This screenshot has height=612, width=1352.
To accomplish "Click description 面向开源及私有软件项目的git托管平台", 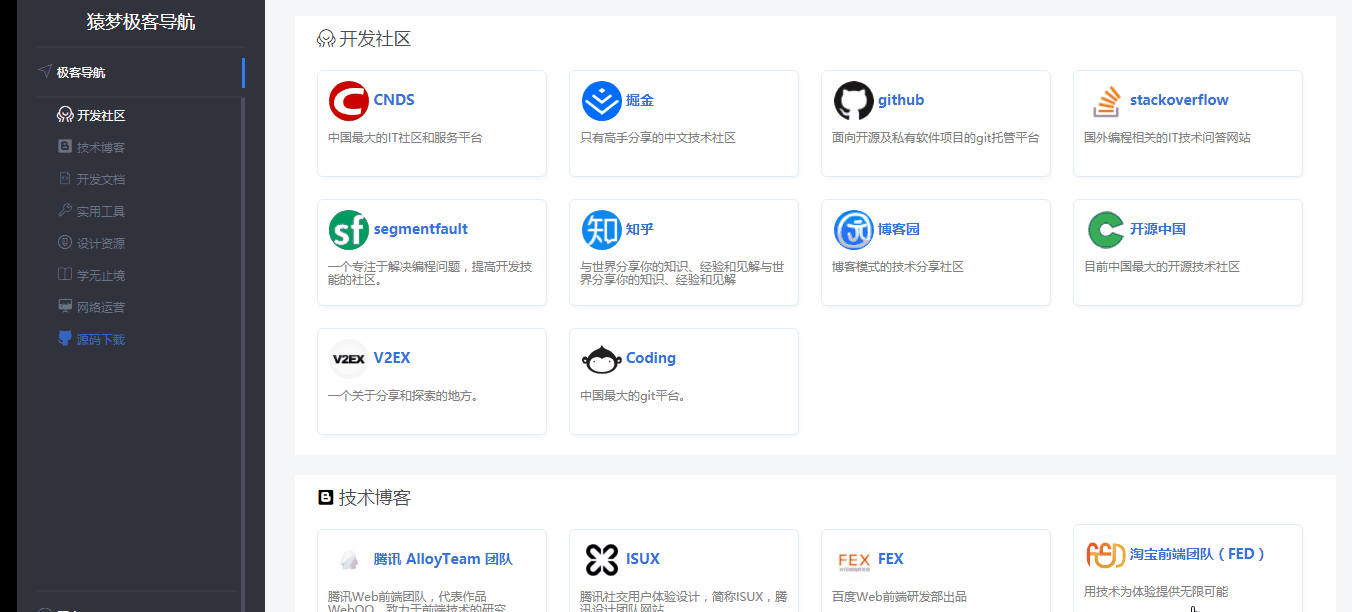I will (x=936, y=138).
